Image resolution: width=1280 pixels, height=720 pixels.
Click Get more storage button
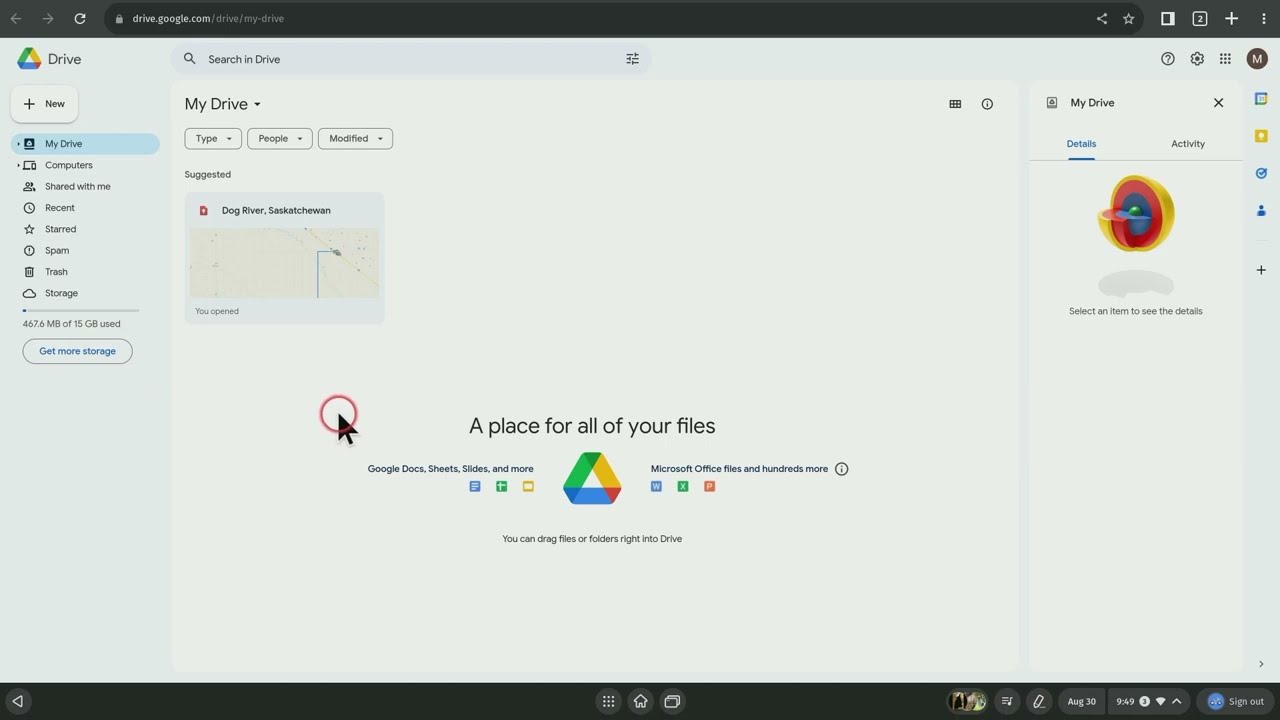(77, 351)
